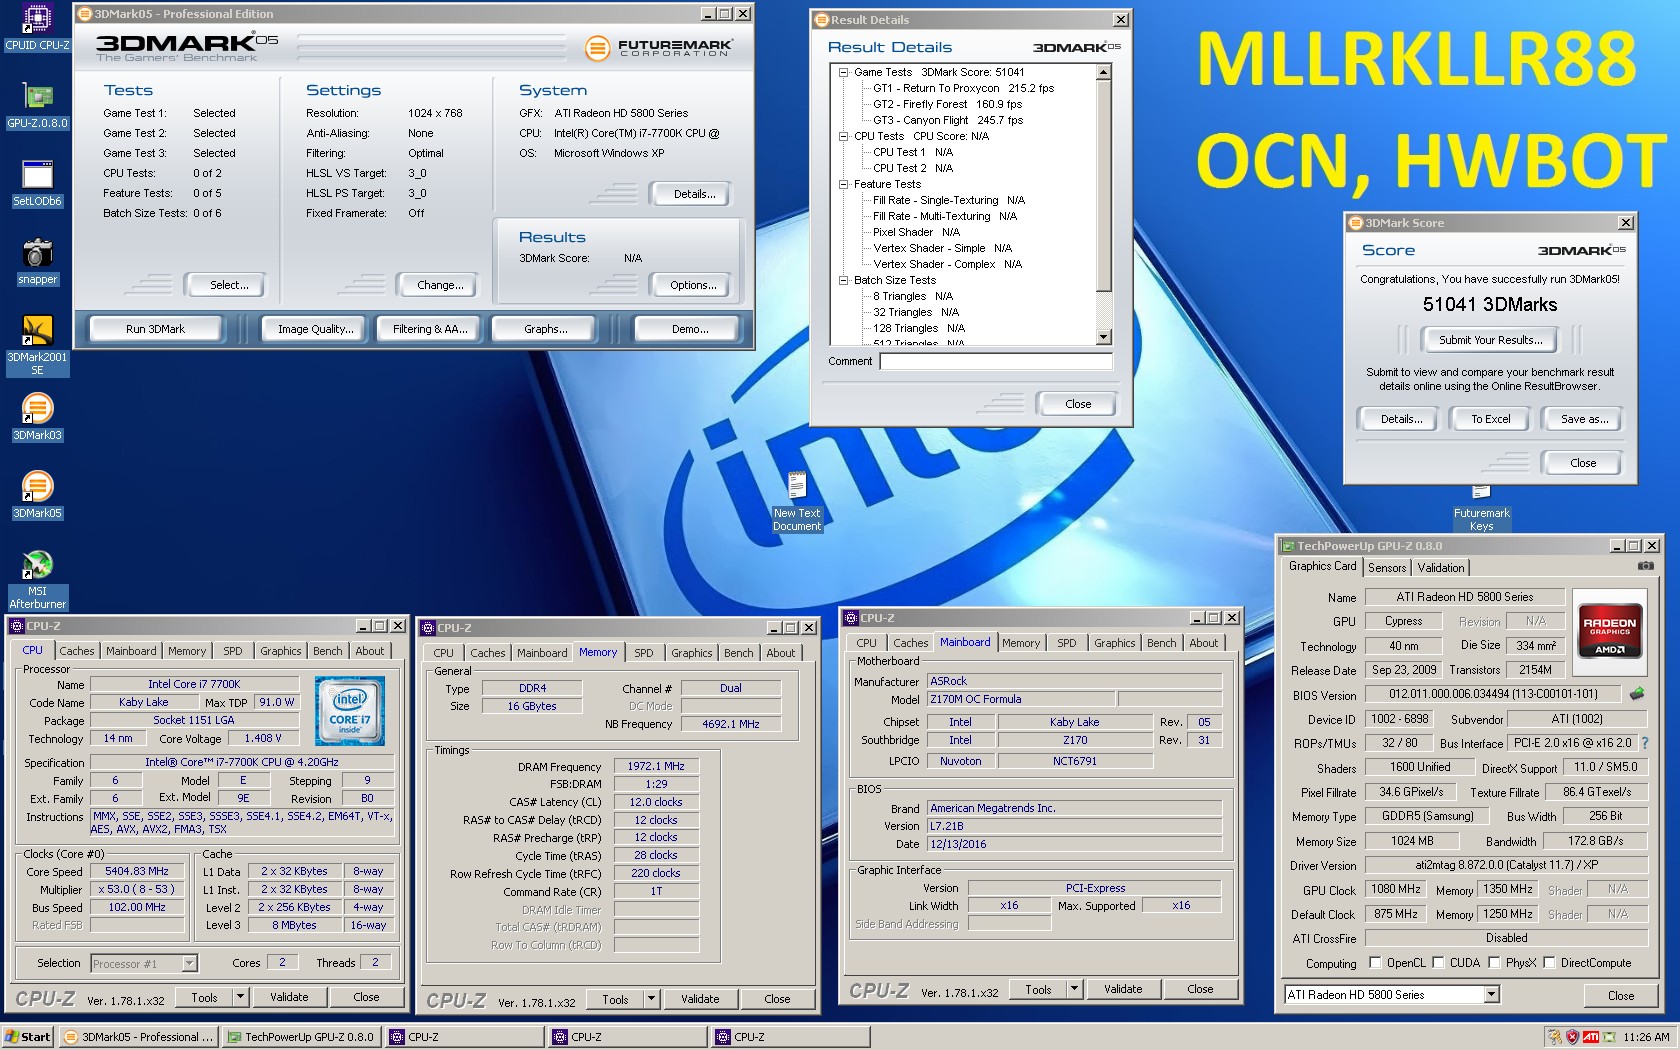Click the Result Details vertical scrollbar down arrow
Image resolution: width=1680 pixels, height=1050 pixels.
pyautogui.click(x=1104, y=337)
